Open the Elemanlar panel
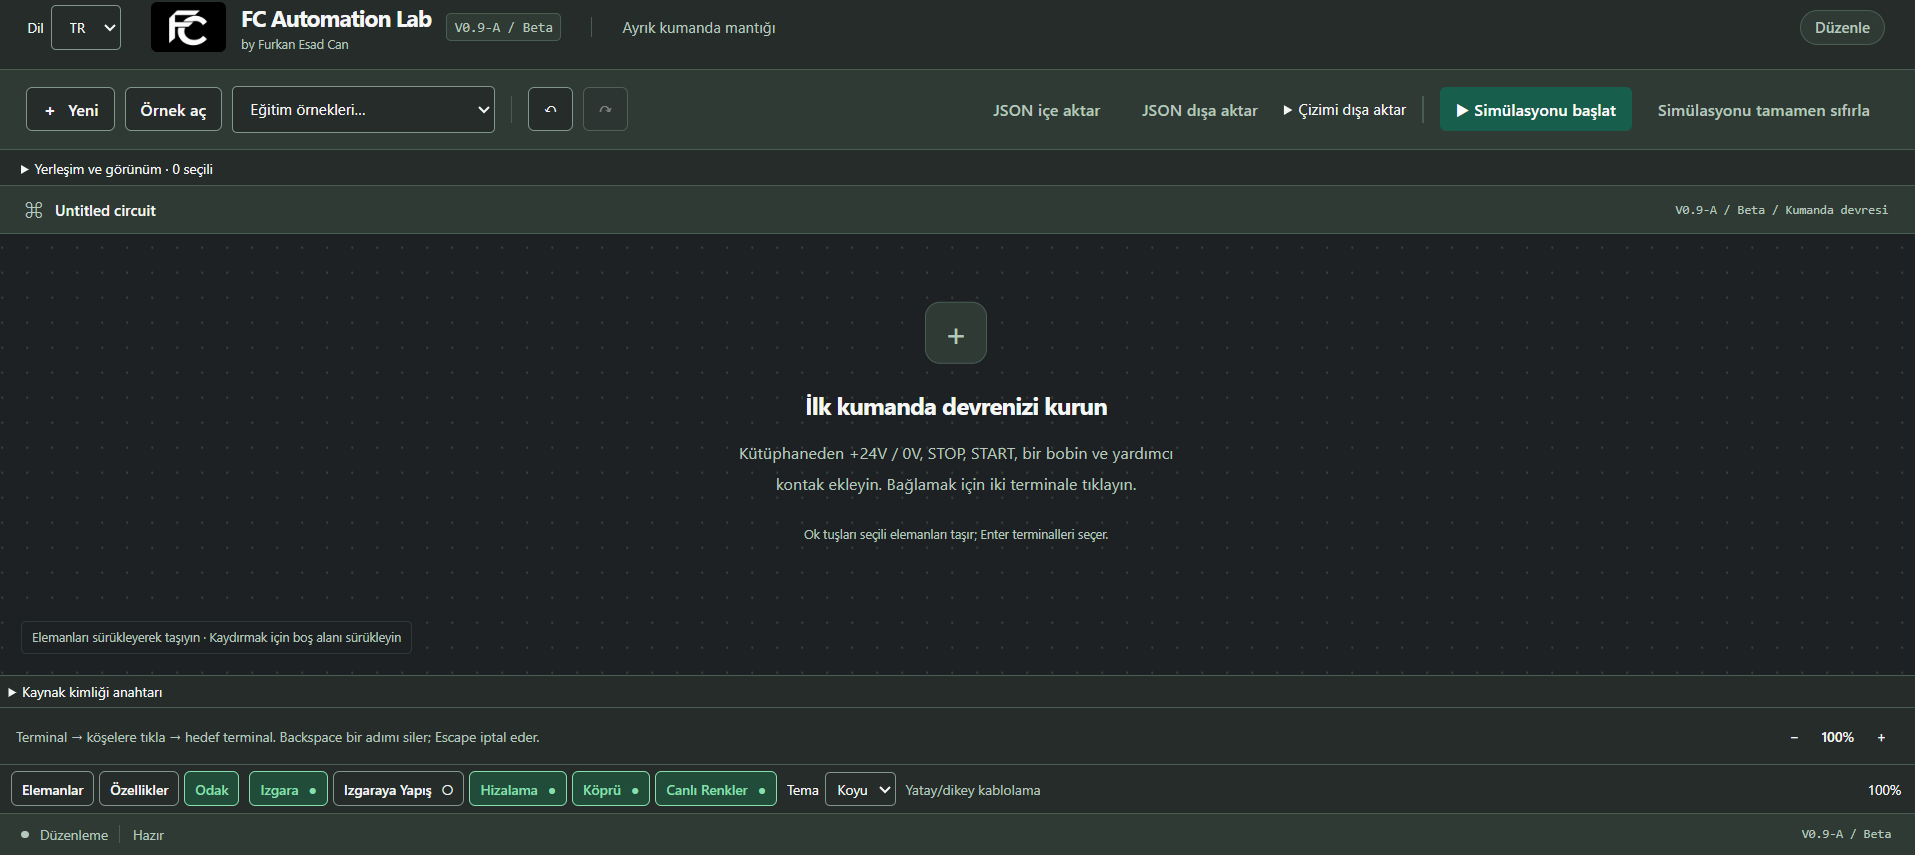The height and width of the screenshot is (855, 1915). [53, 789]
